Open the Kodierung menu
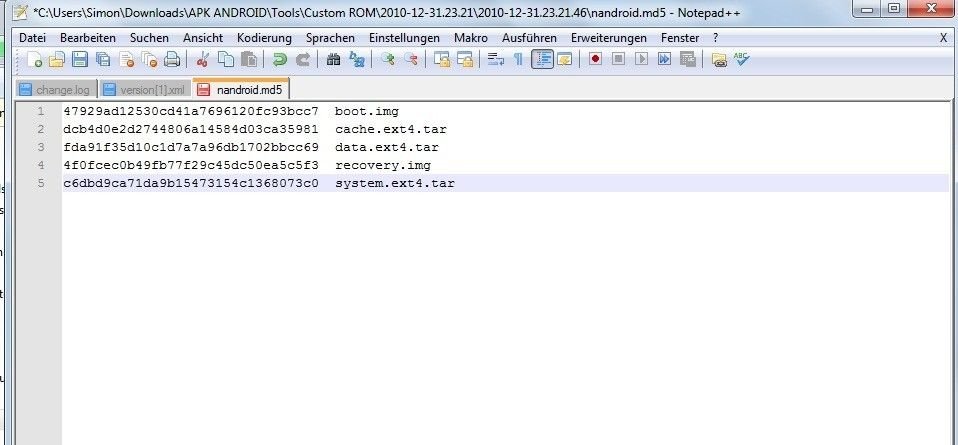The image size is (958, 445). click(x=264, y=38)
